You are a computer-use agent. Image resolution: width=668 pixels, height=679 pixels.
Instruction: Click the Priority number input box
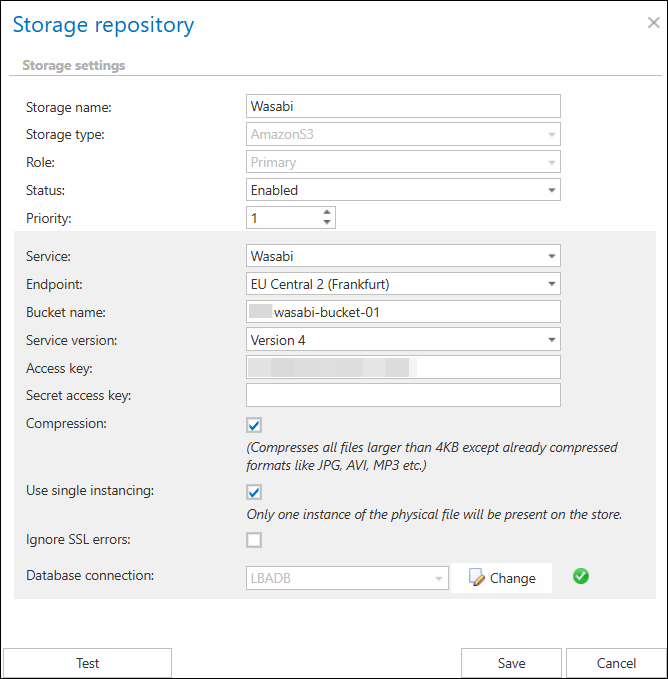tap(283, 218)
